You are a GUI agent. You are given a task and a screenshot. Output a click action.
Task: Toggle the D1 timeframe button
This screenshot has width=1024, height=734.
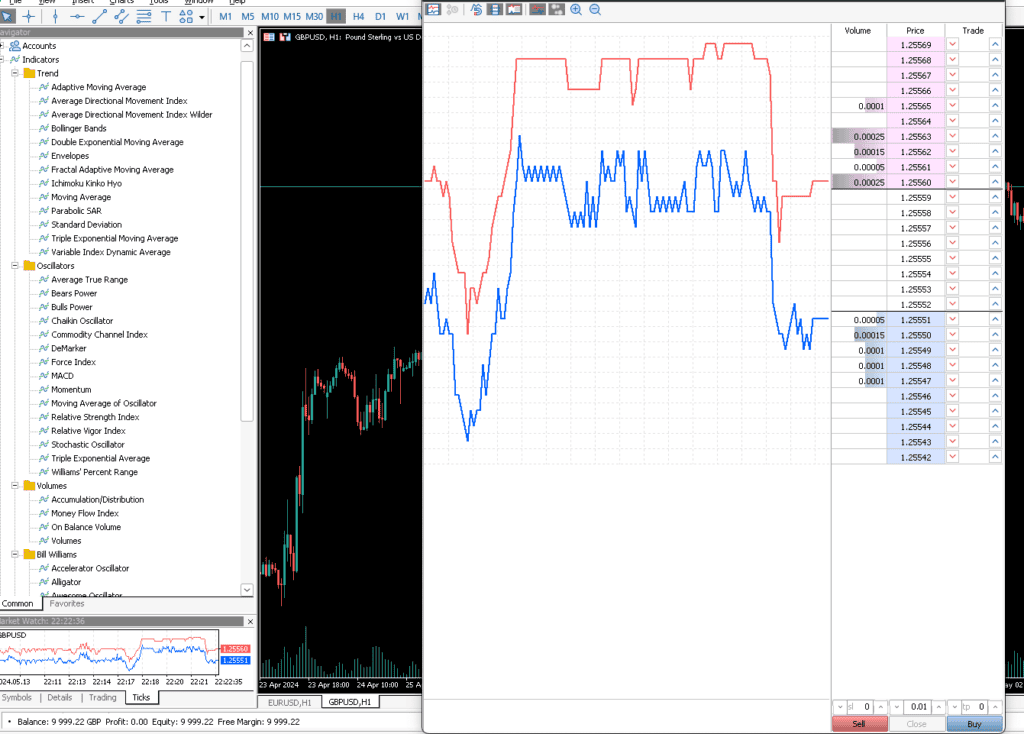[x=380, y=16]
